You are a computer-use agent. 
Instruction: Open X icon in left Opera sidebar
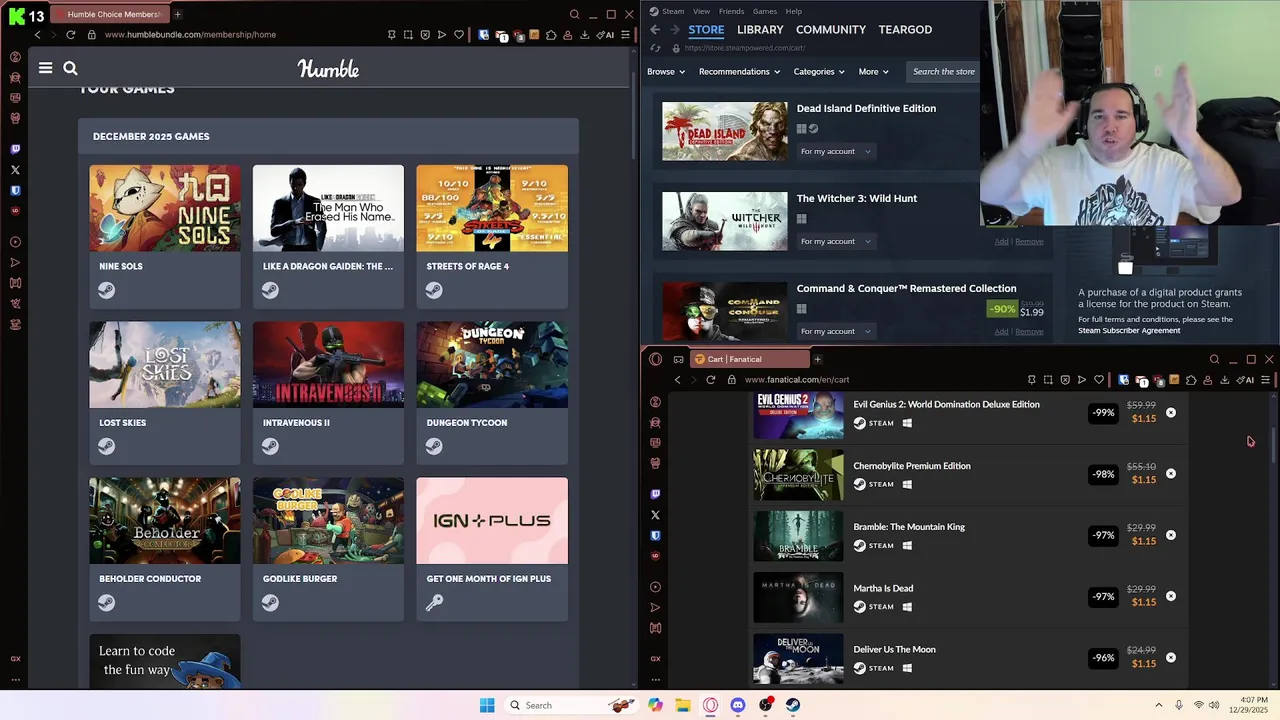[15, 170]
